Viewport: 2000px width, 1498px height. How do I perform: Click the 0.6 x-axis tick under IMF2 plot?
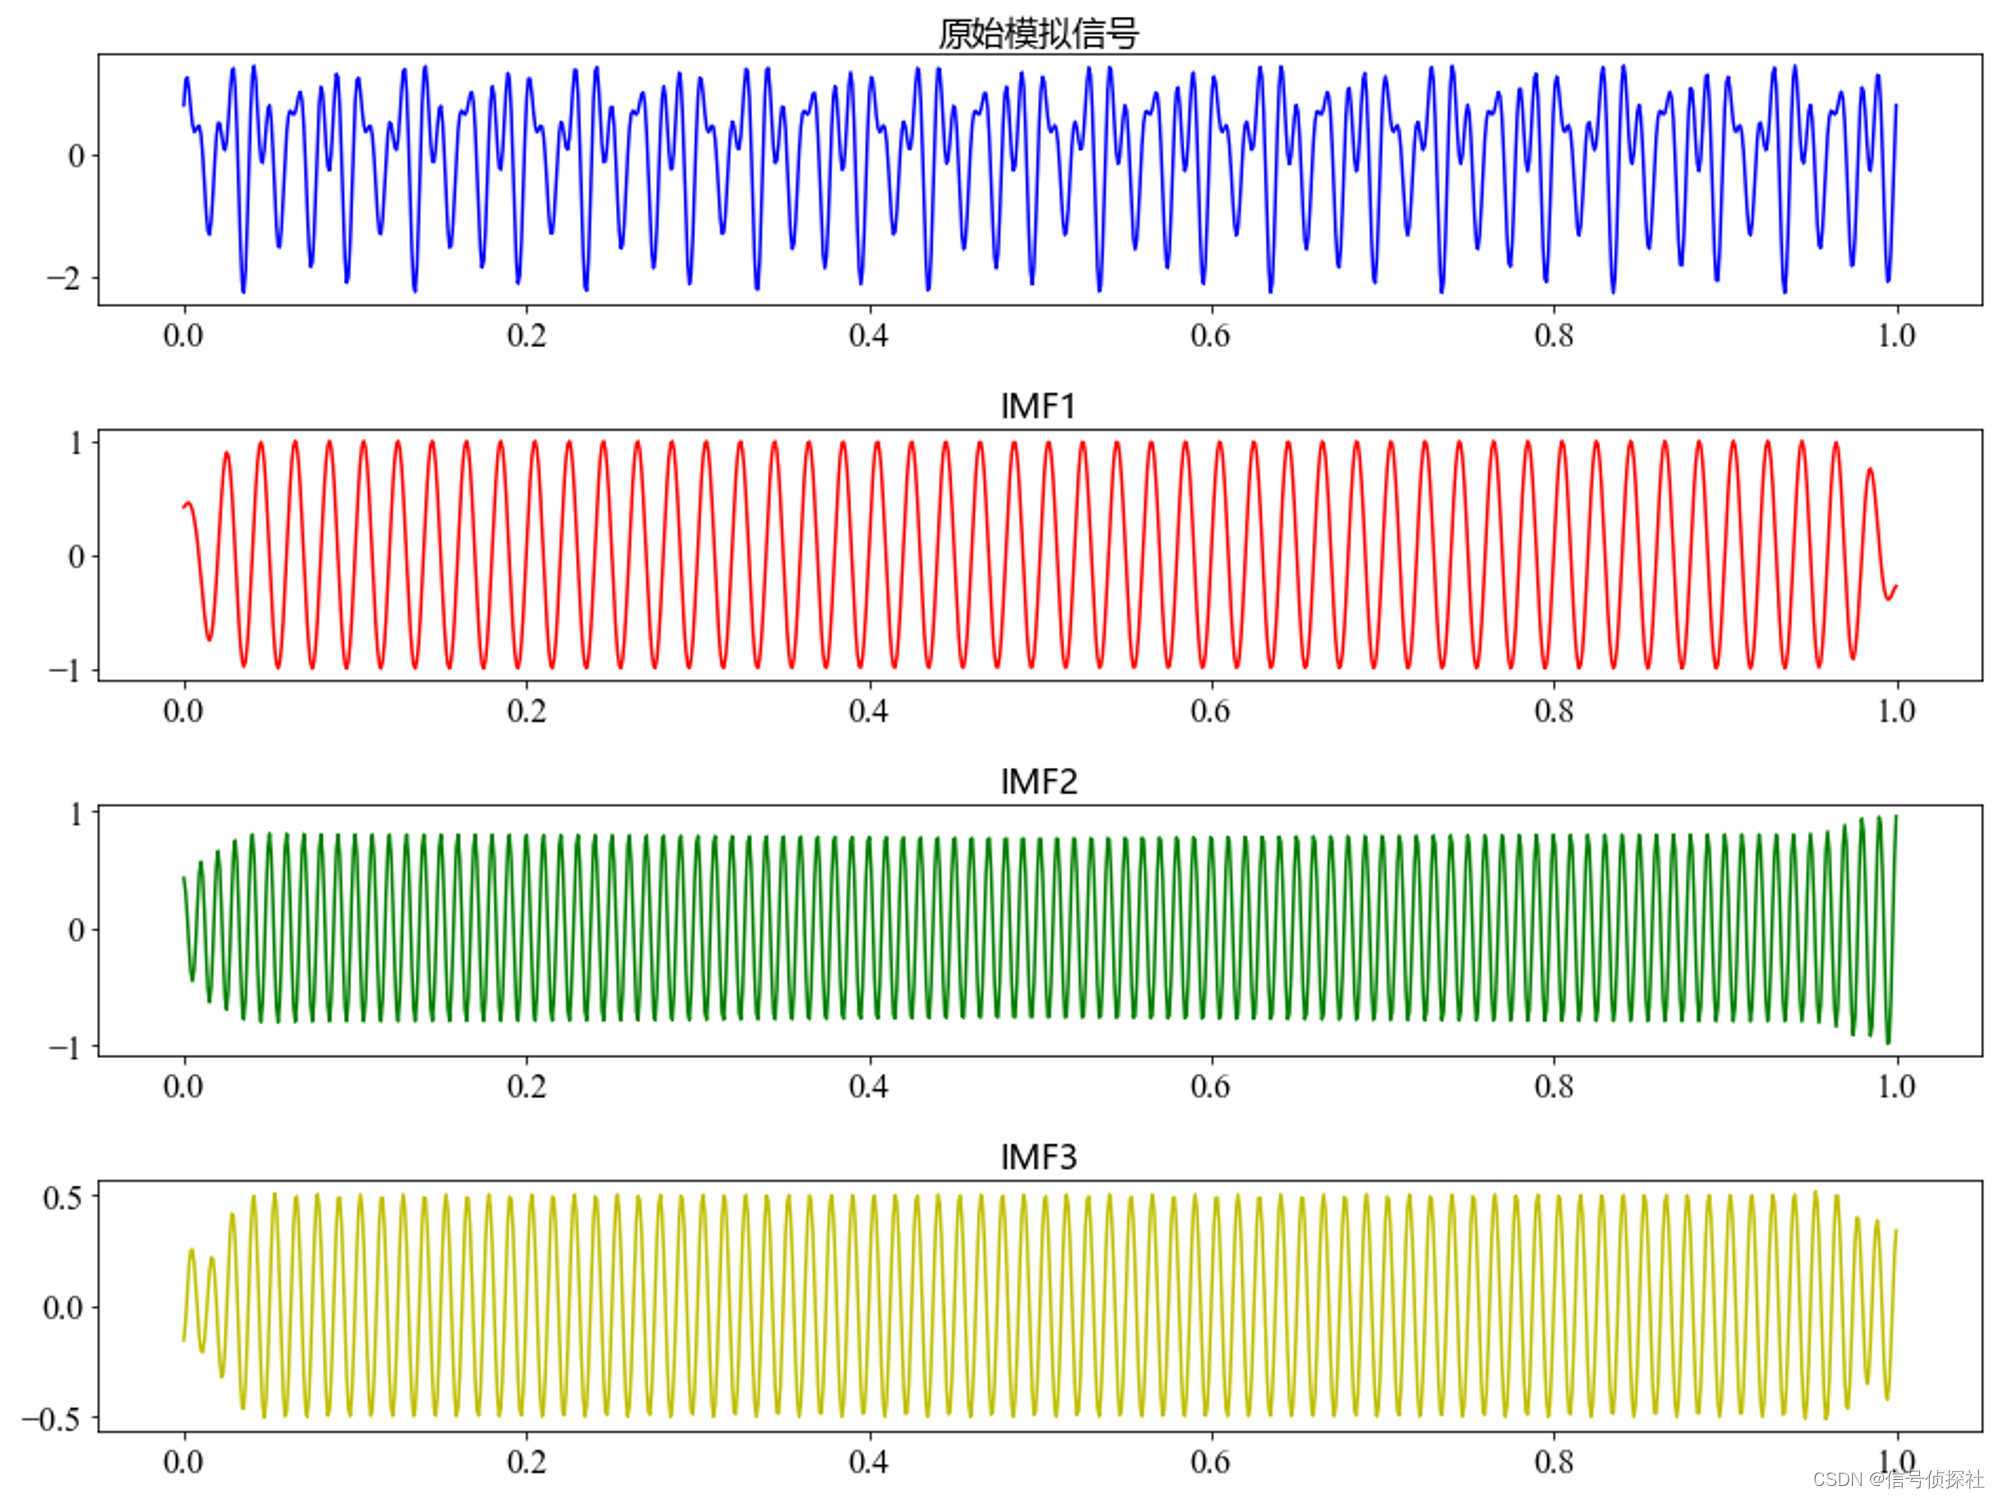click(1210, 1087)
